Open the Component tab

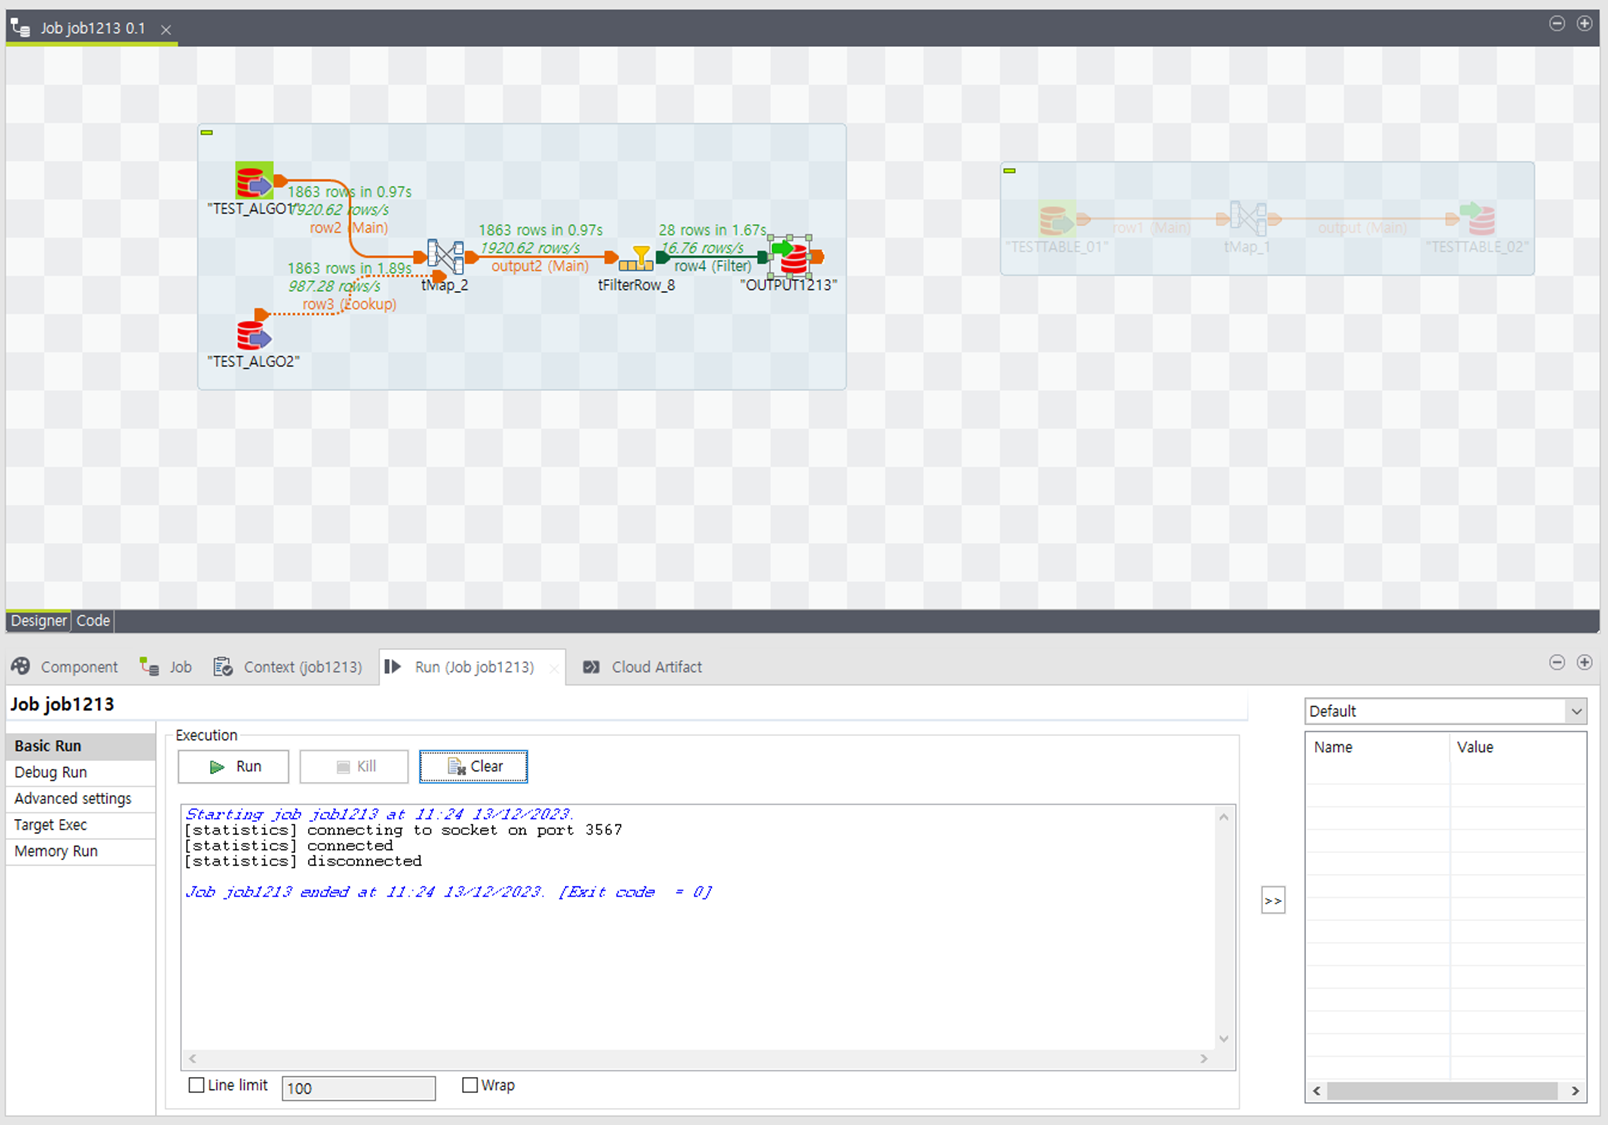(65, 667)
